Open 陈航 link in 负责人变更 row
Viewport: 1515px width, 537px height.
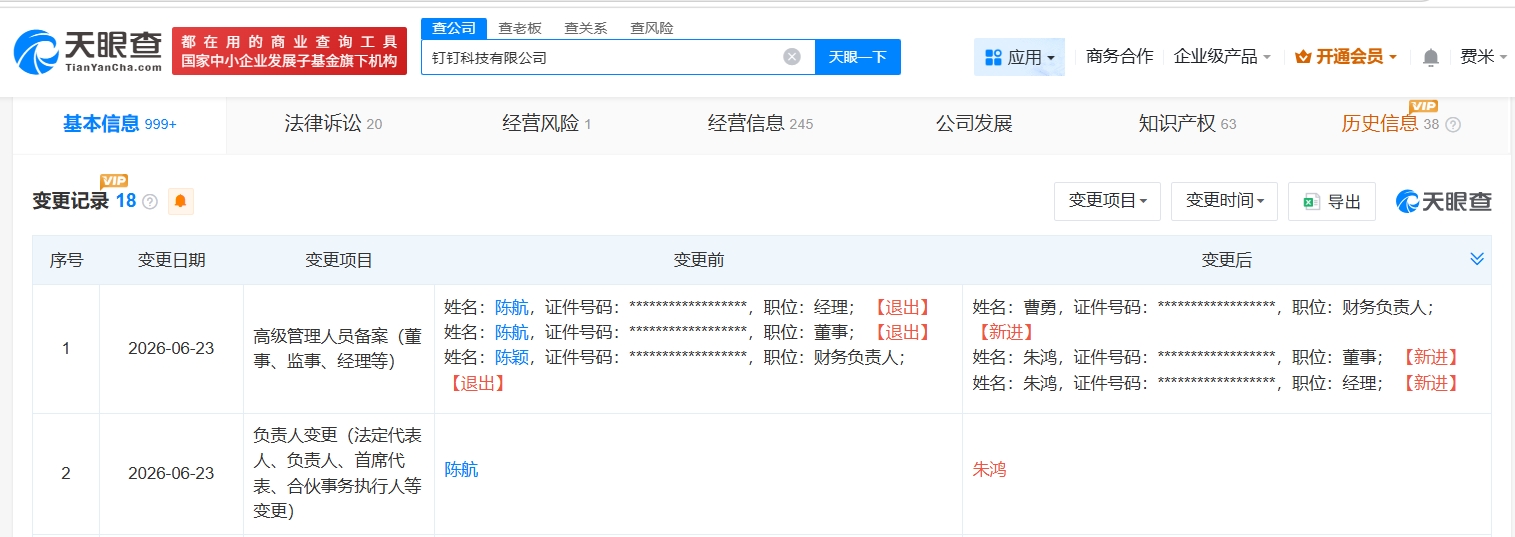click(461, 469)
